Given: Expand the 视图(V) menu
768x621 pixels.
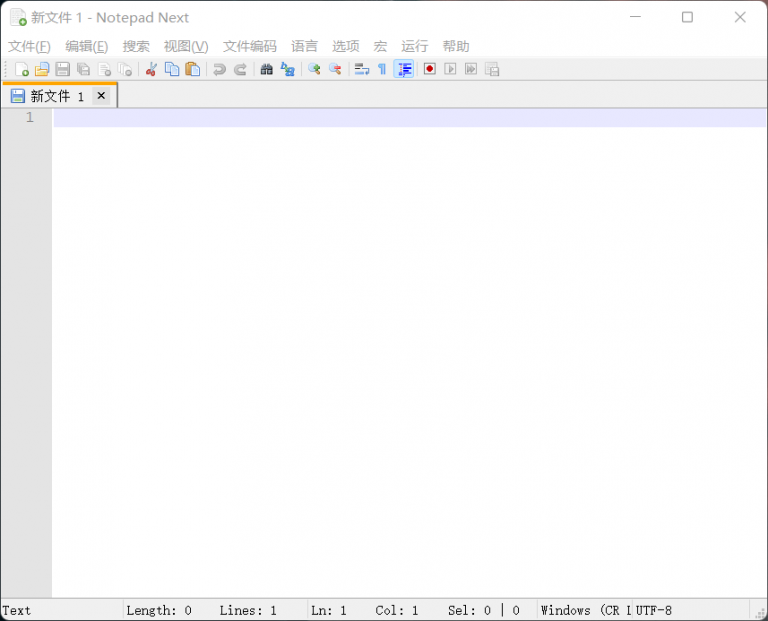Looking at the screenshot, I should pos(186,46).
